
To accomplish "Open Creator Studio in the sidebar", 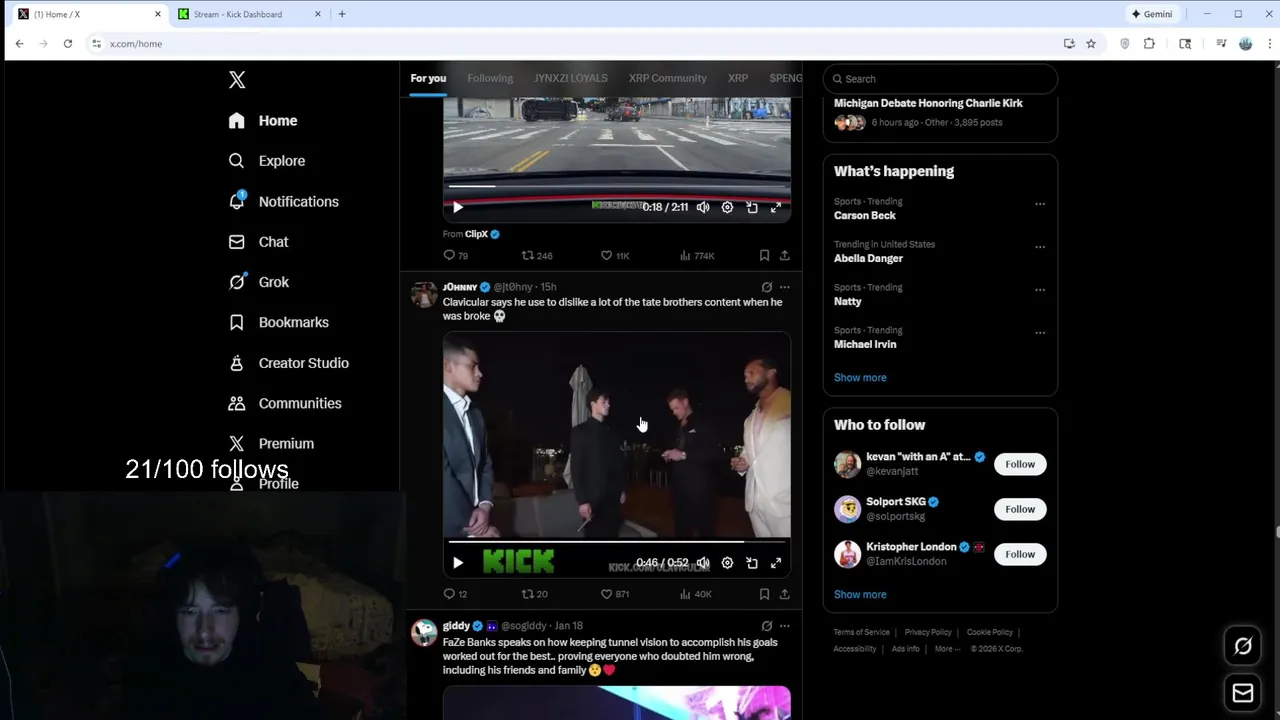I will tap(288, 363).
